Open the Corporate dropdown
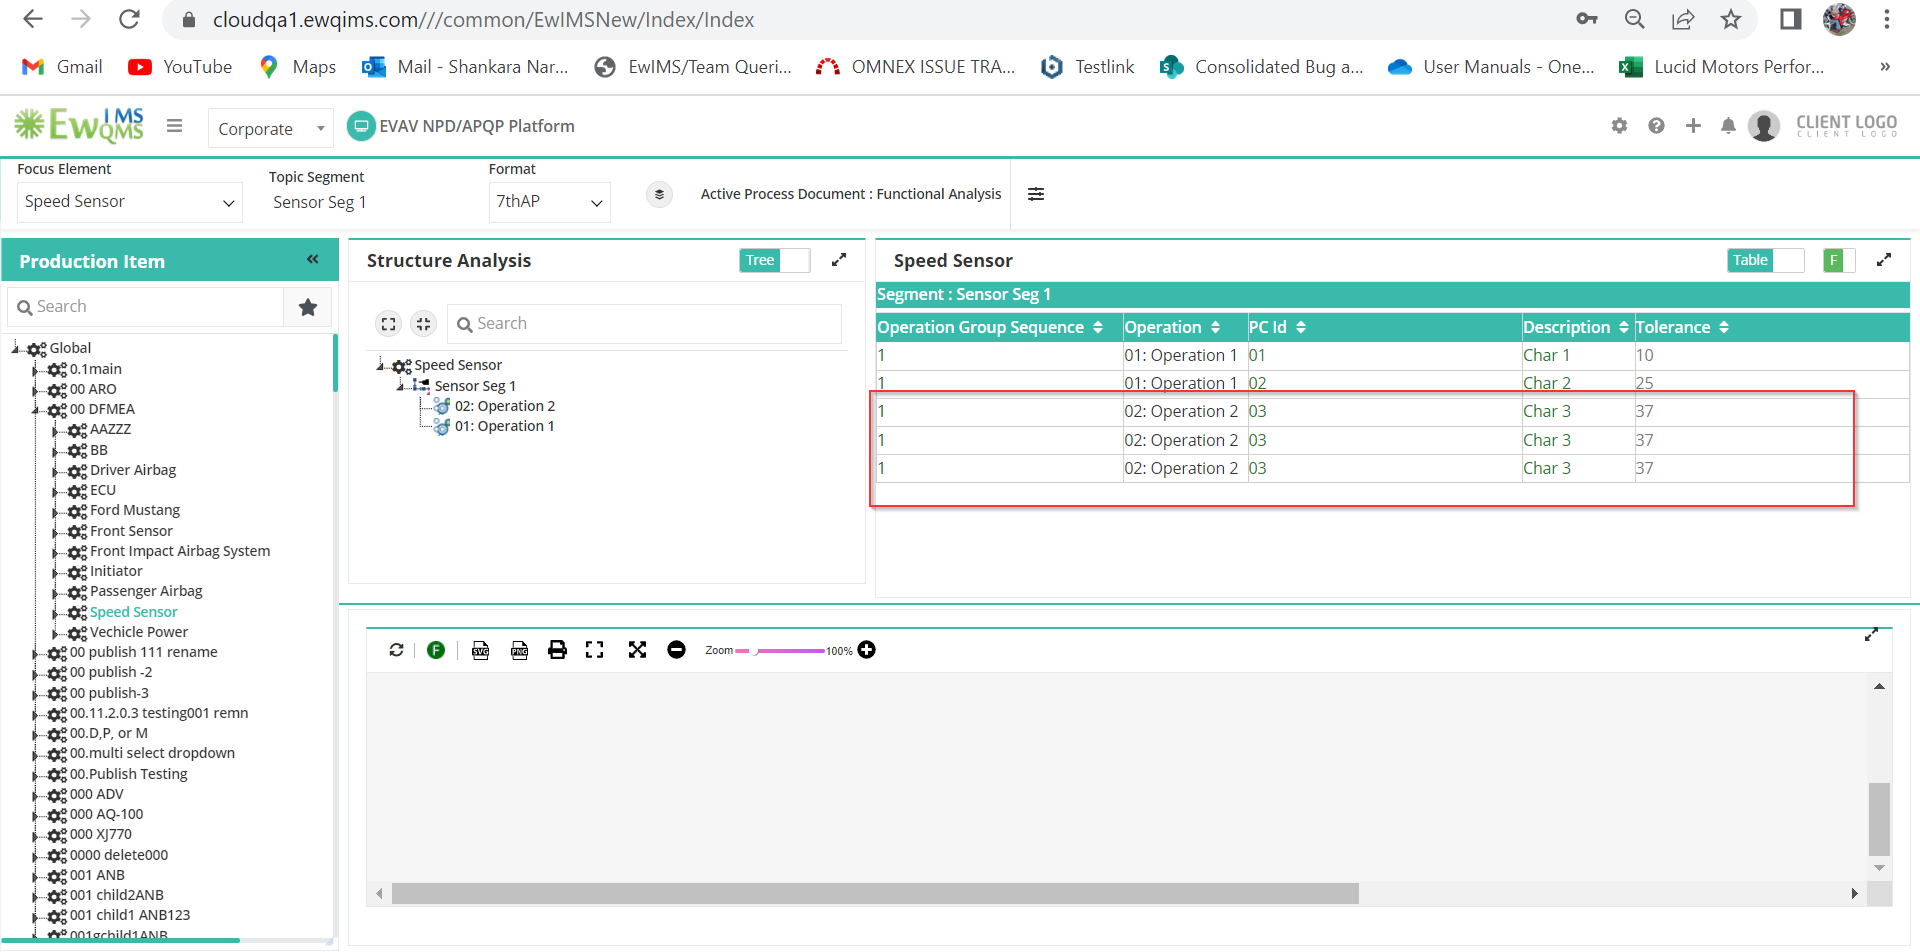Screen dimensions: 1920x952 pos(270,129)
